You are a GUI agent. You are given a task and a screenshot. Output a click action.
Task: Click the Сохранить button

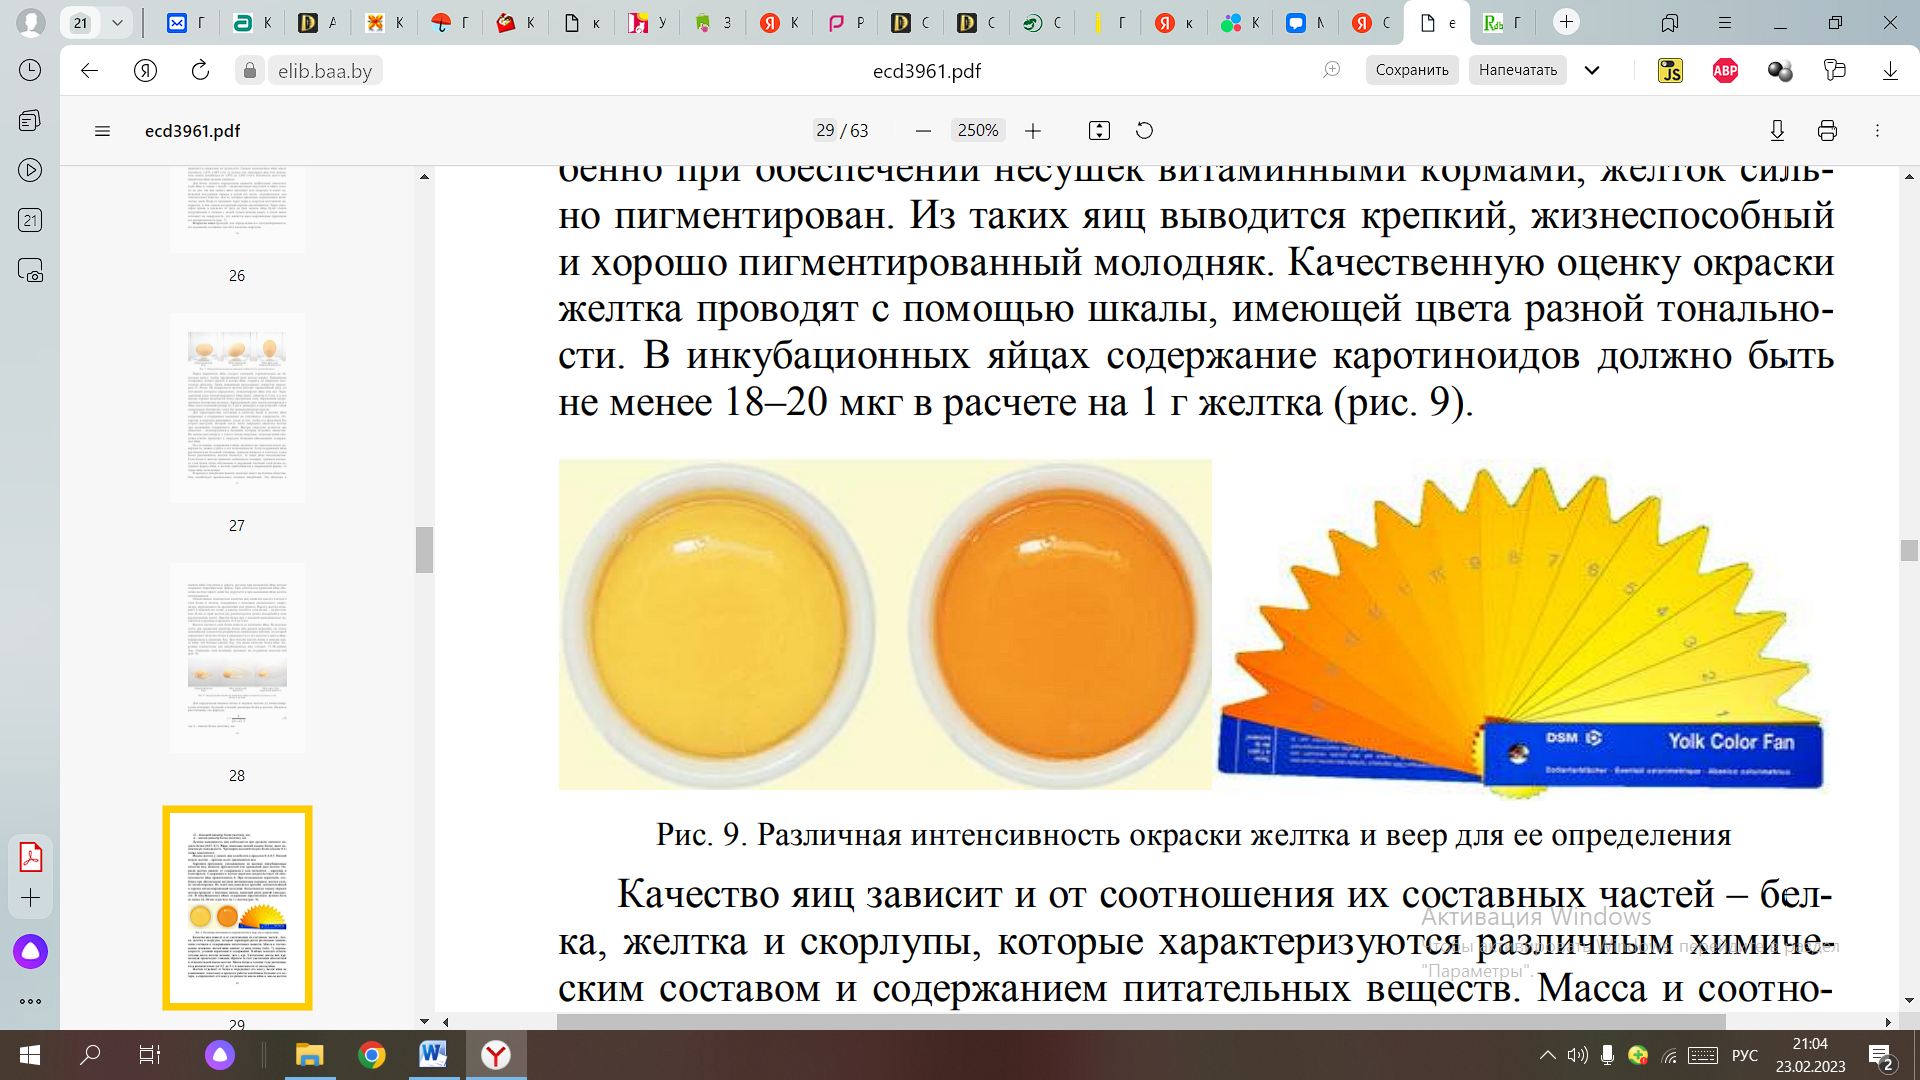pyautogui.click(x=1411, y=70)
